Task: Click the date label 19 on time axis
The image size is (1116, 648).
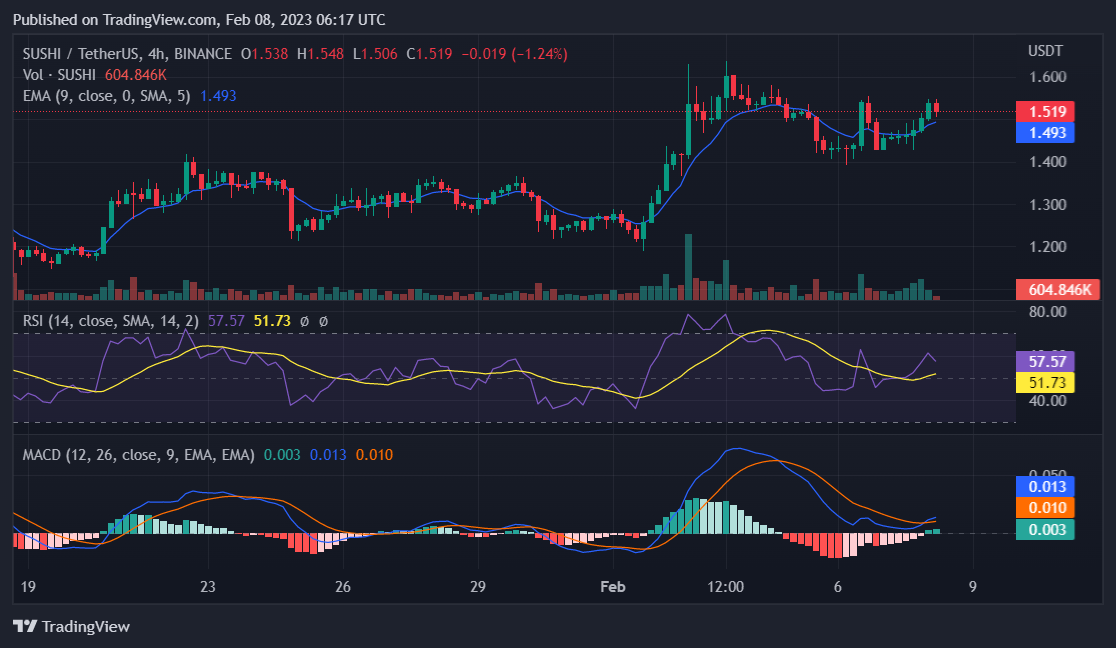Action: [28, 587]
